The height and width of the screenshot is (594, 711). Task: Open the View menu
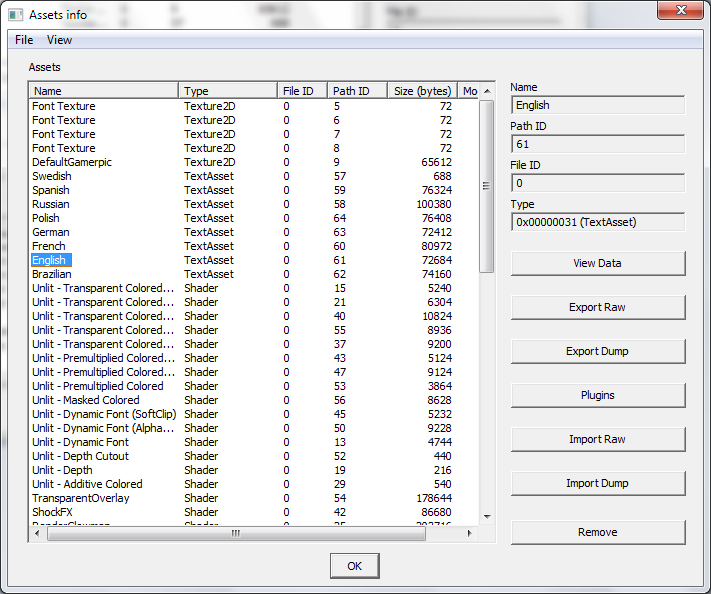pyautogui.click(x=59, y=40)
